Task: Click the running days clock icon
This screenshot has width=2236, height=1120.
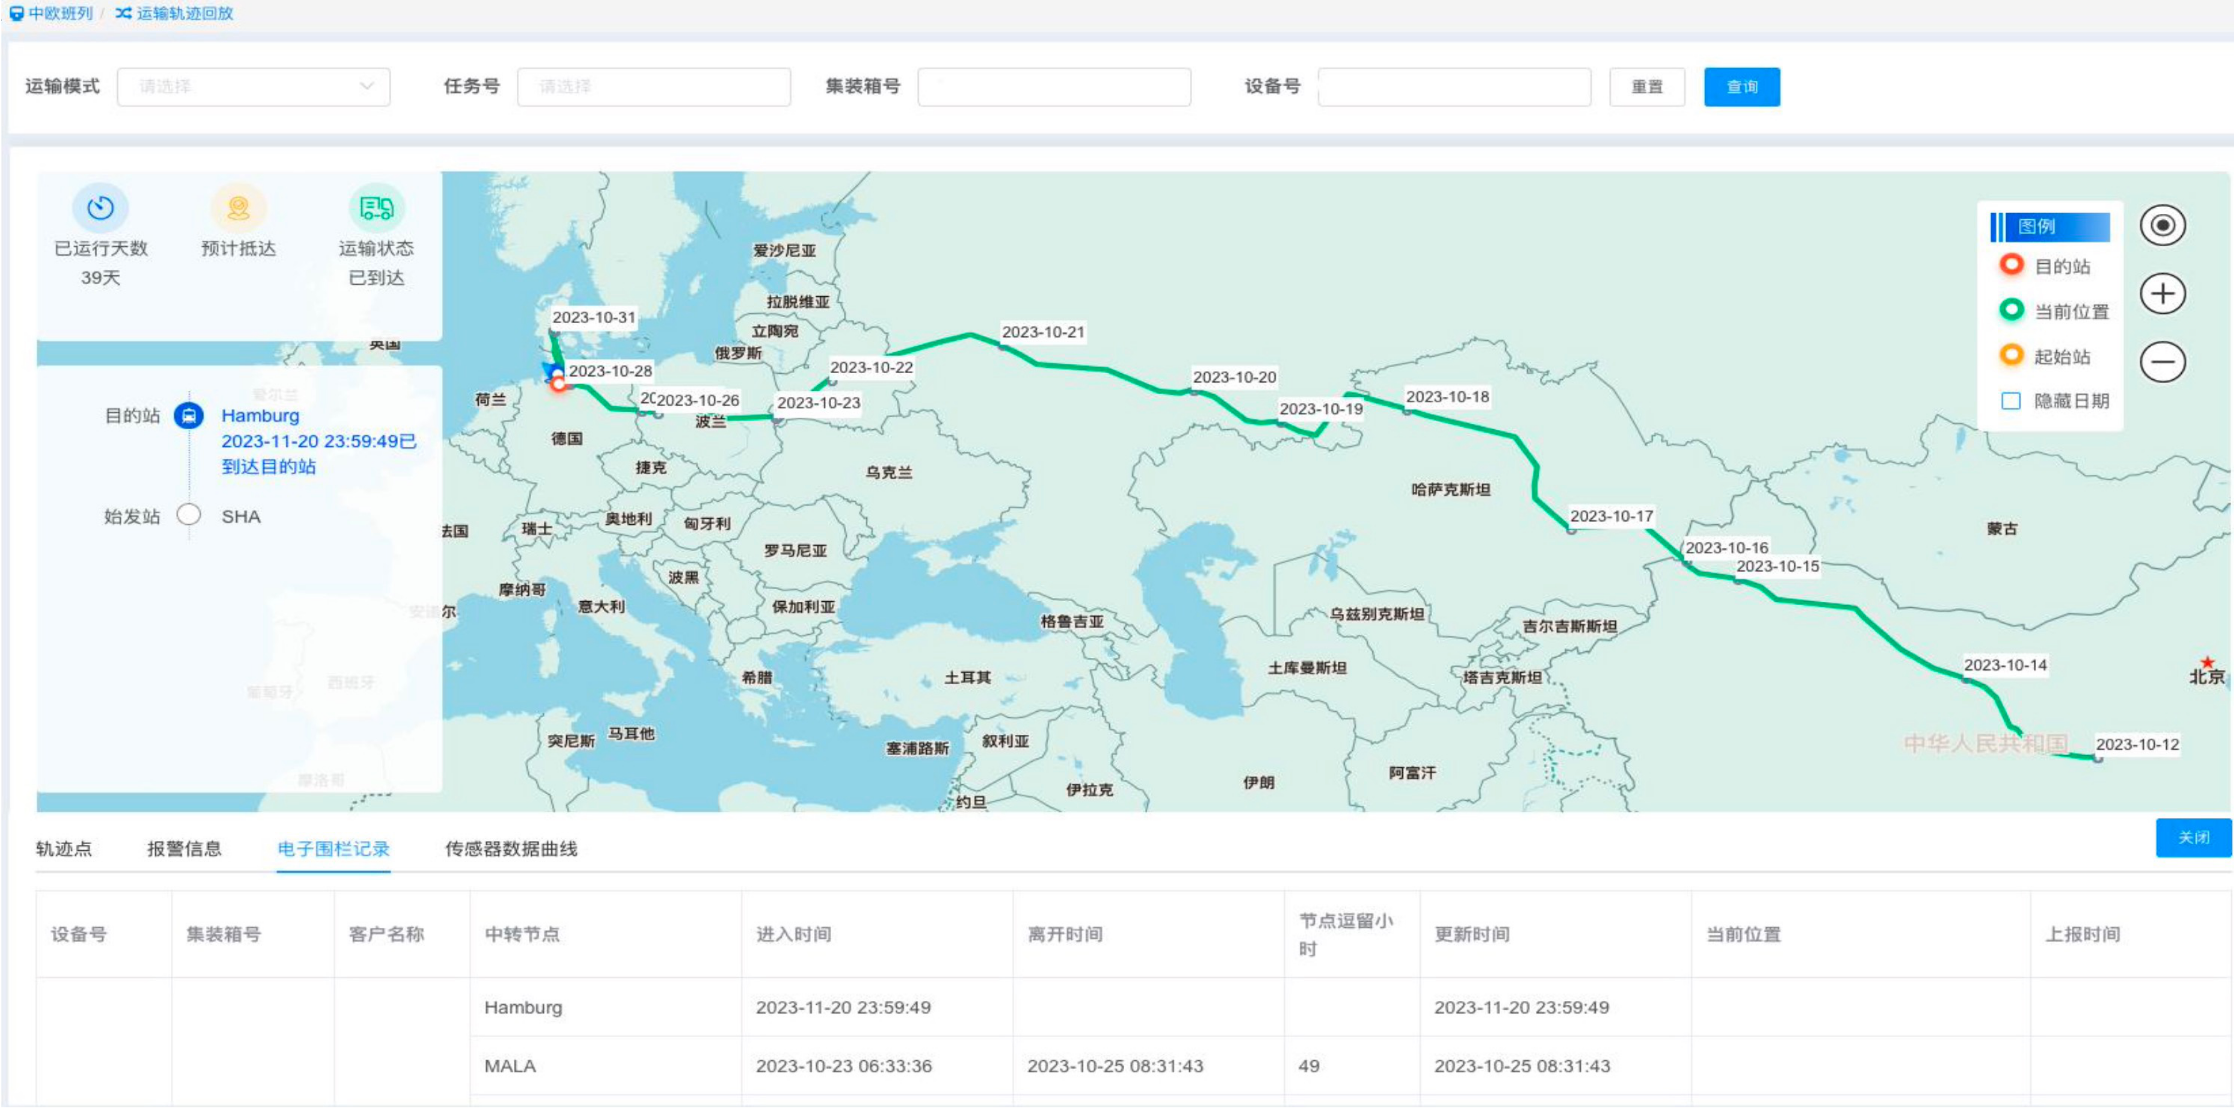Action: [x=100, y=208]
